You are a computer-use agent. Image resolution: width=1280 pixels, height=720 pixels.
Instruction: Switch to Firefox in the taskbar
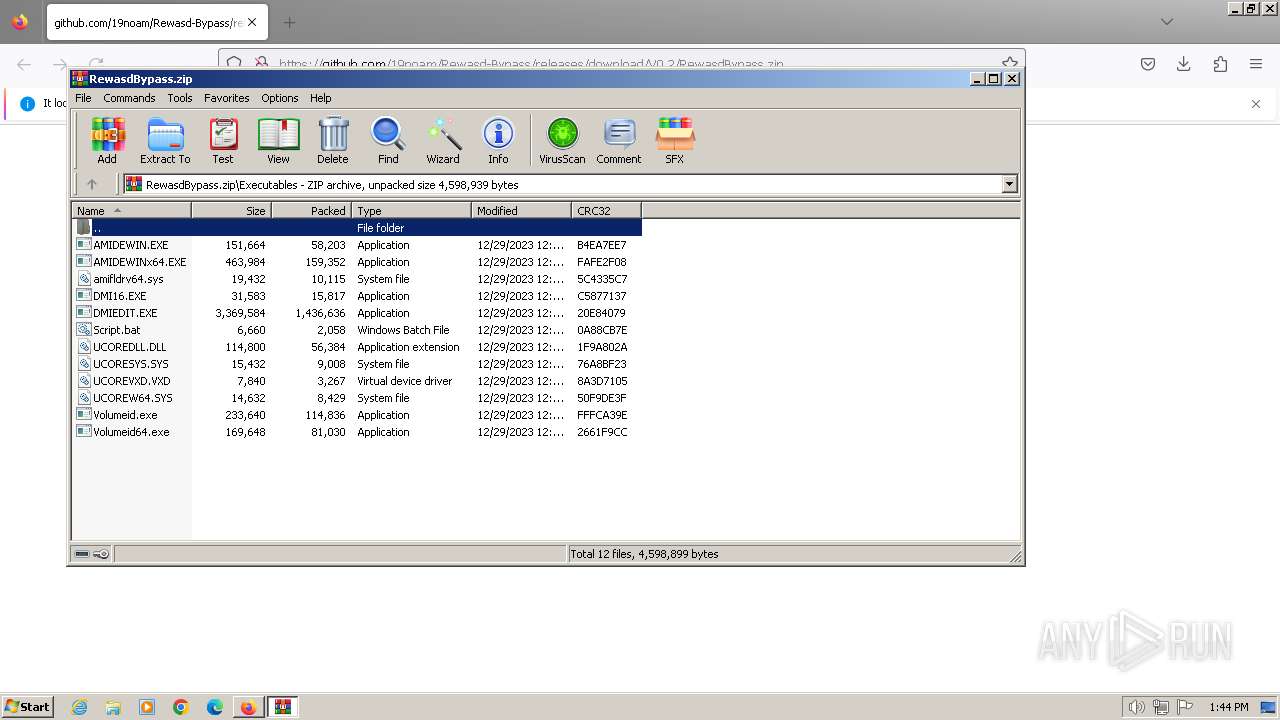pos(248,707)
